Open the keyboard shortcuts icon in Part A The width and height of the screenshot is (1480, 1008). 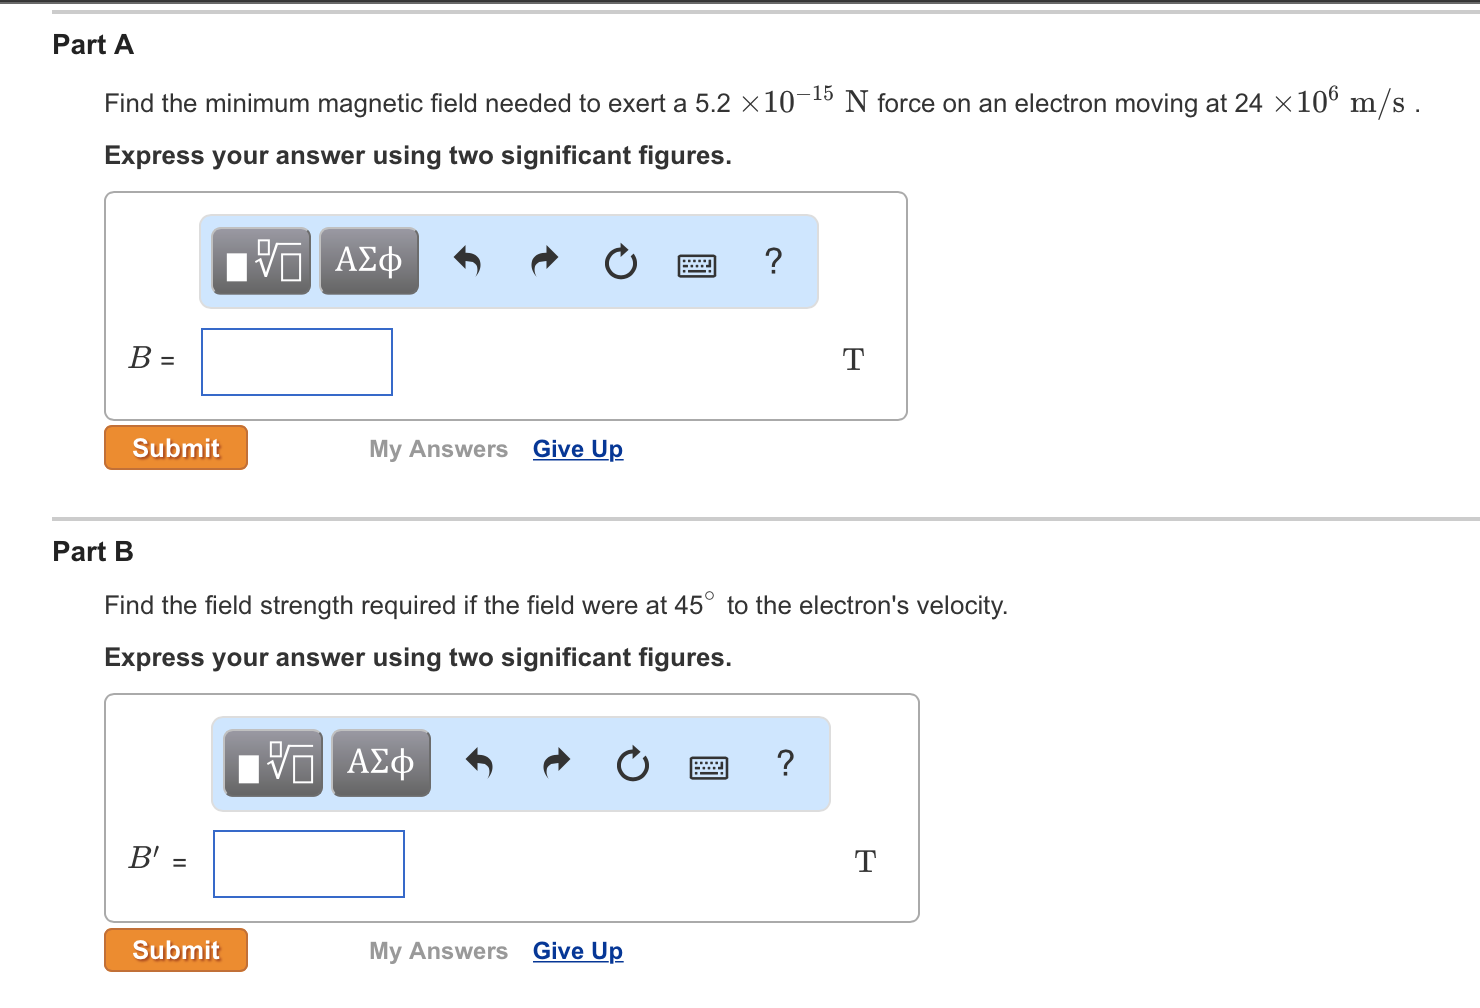[697, 264]
